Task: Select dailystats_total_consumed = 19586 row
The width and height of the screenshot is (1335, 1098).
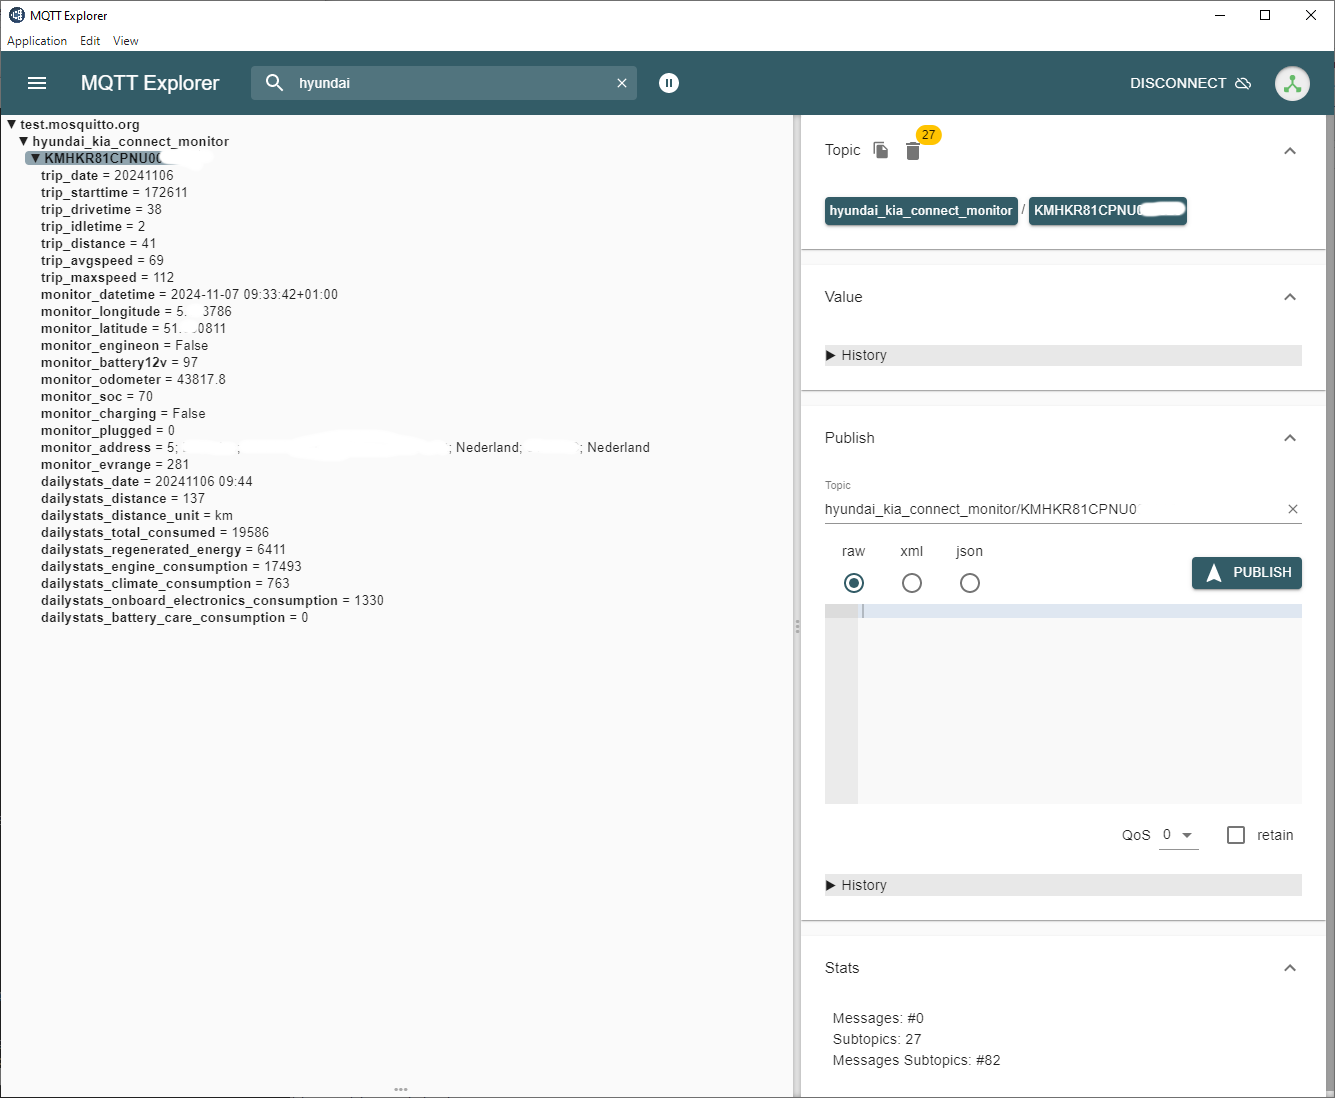Action: (x=155, y=533)
